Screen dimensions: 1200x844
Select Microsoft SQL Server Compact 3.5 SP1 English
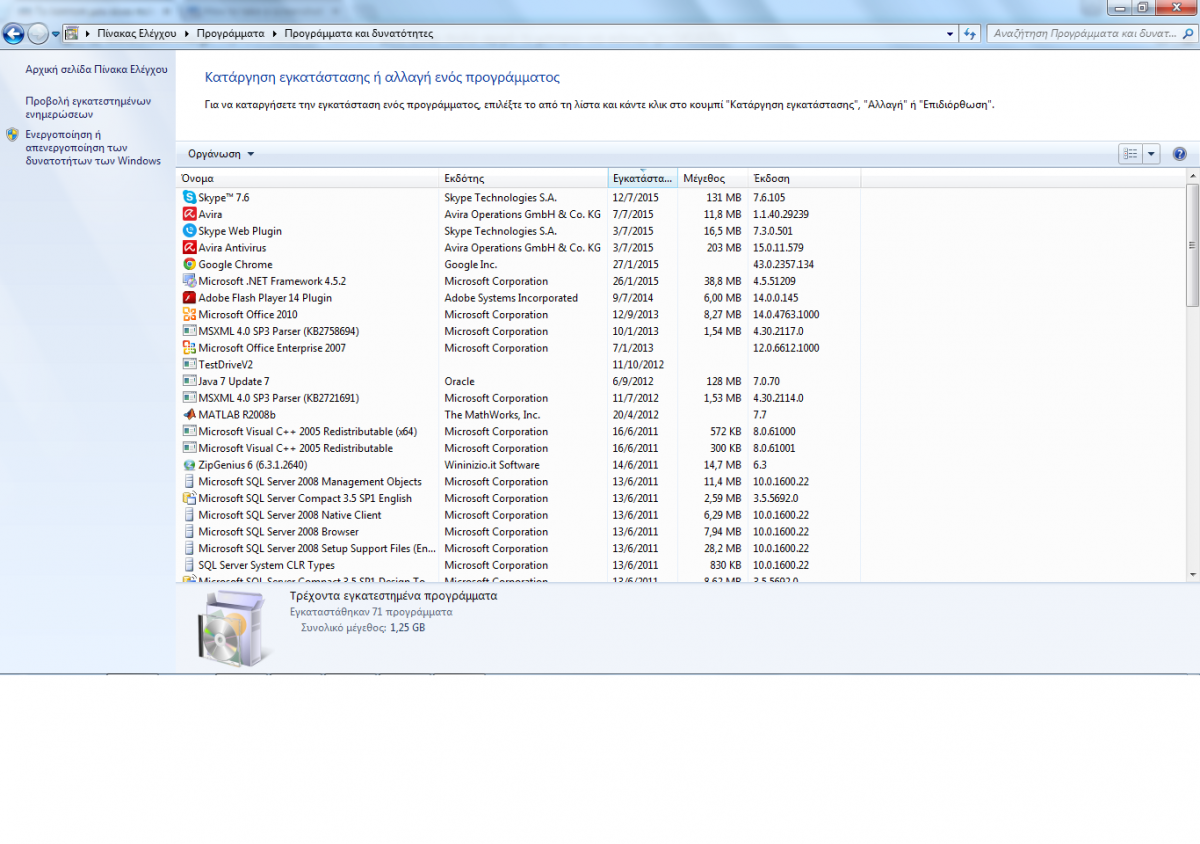[518, 498]
